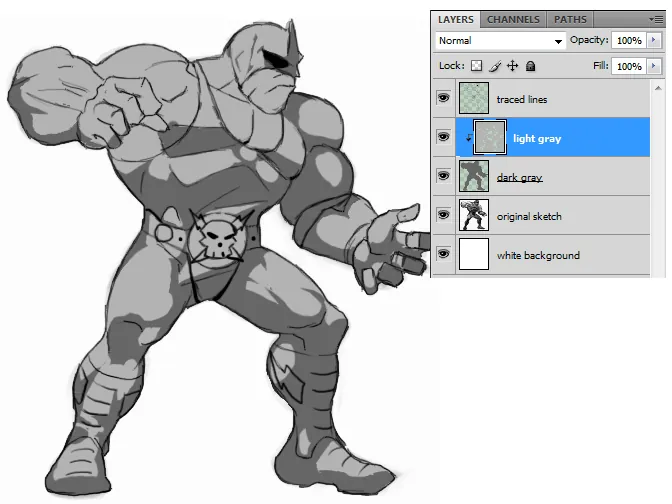672x504 pixels.
Task: Select the dark gray layer thumbnail
Action: (474, 176)
